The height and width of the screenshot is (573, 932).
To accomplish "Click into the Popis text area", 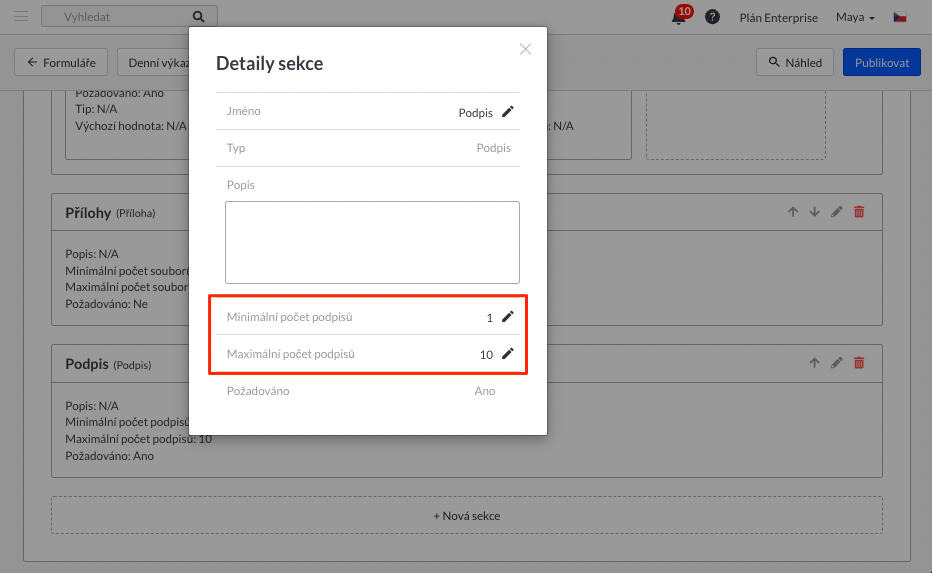I will (x=372, y=243).
